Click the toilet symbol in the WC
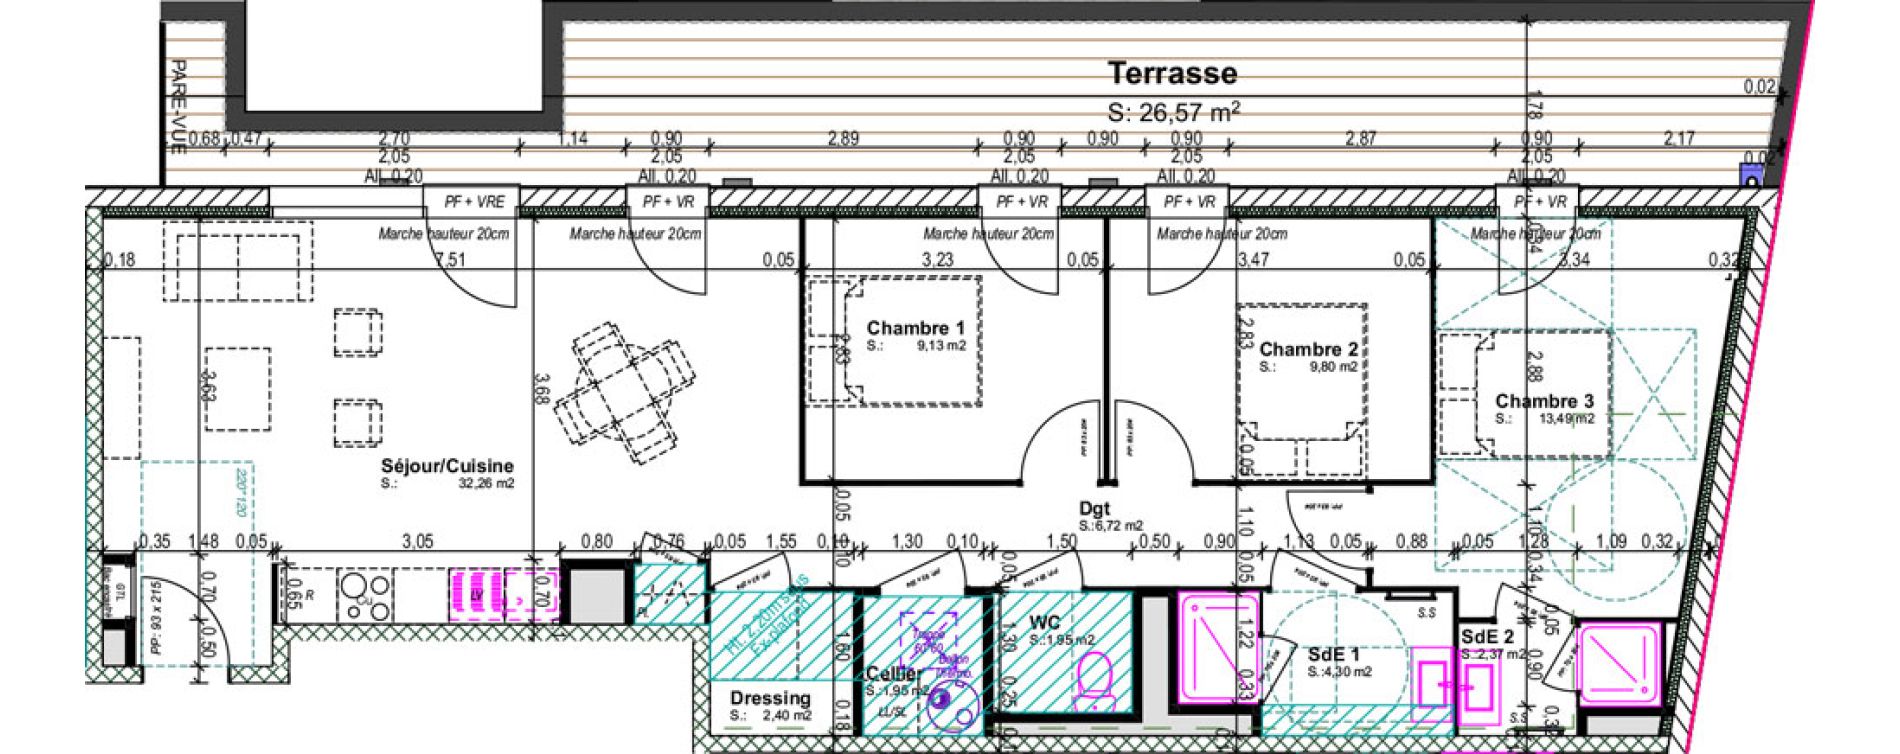1900x754 pixels. click(x=1097, y=680)
